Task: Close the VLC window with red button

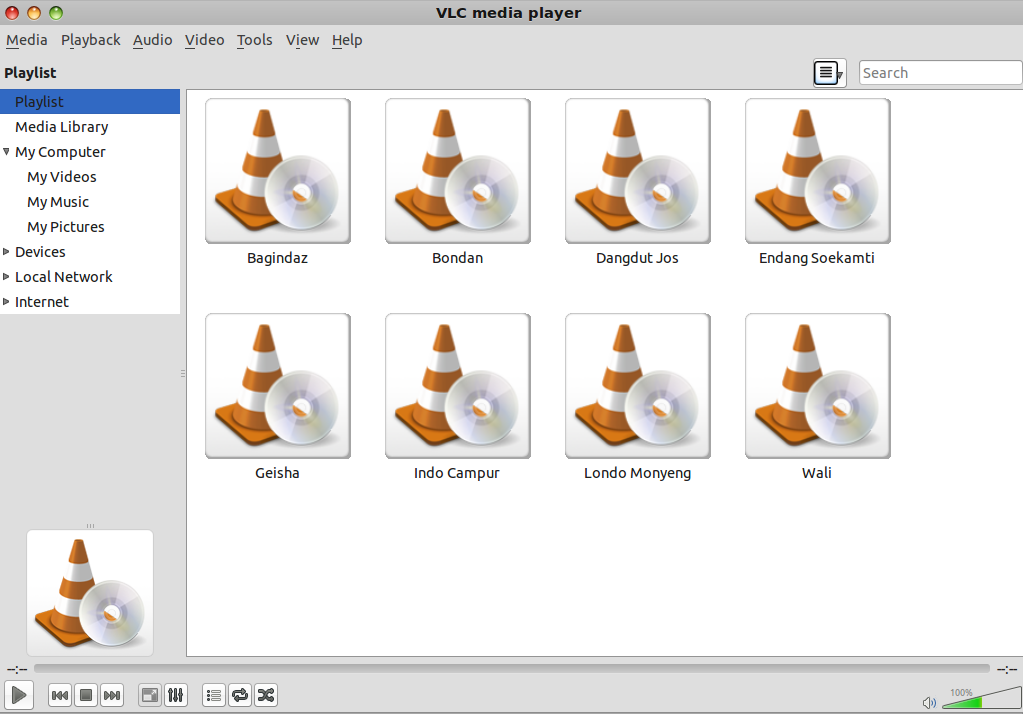Action: [x=12, y=13]
